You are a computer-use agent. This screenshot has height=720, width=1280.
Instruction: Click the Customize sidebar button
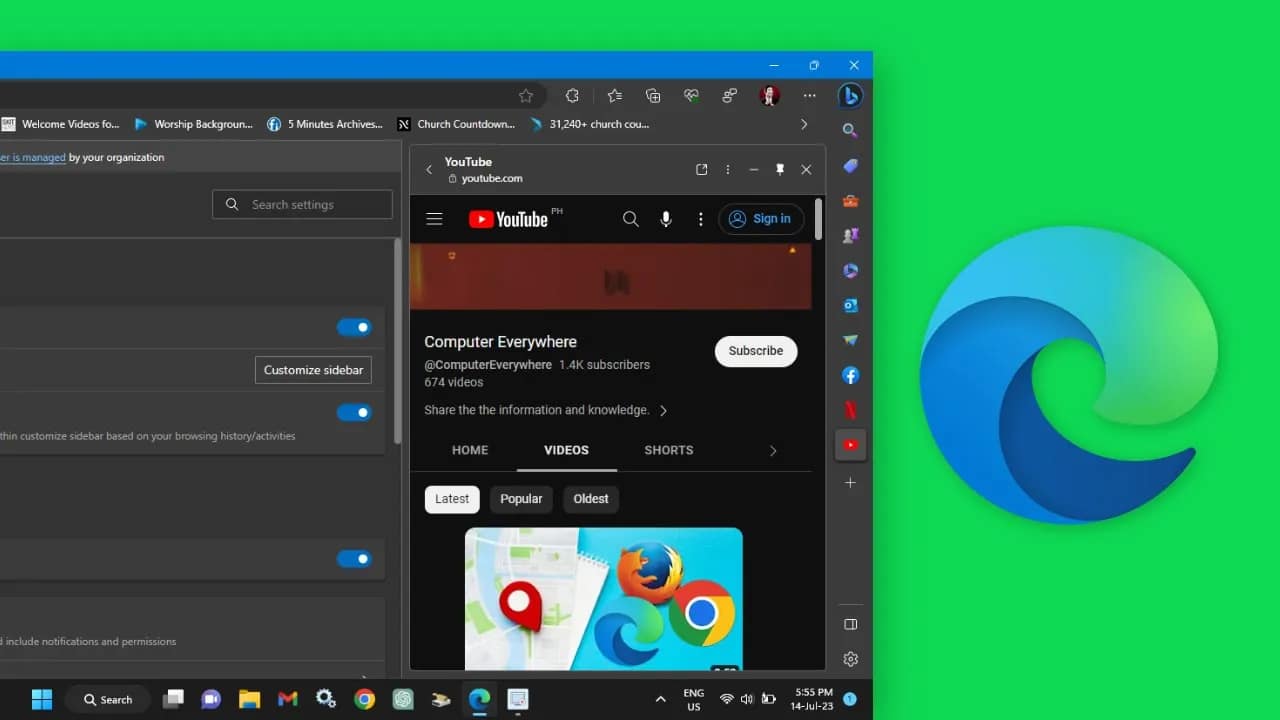click(313, 370)
